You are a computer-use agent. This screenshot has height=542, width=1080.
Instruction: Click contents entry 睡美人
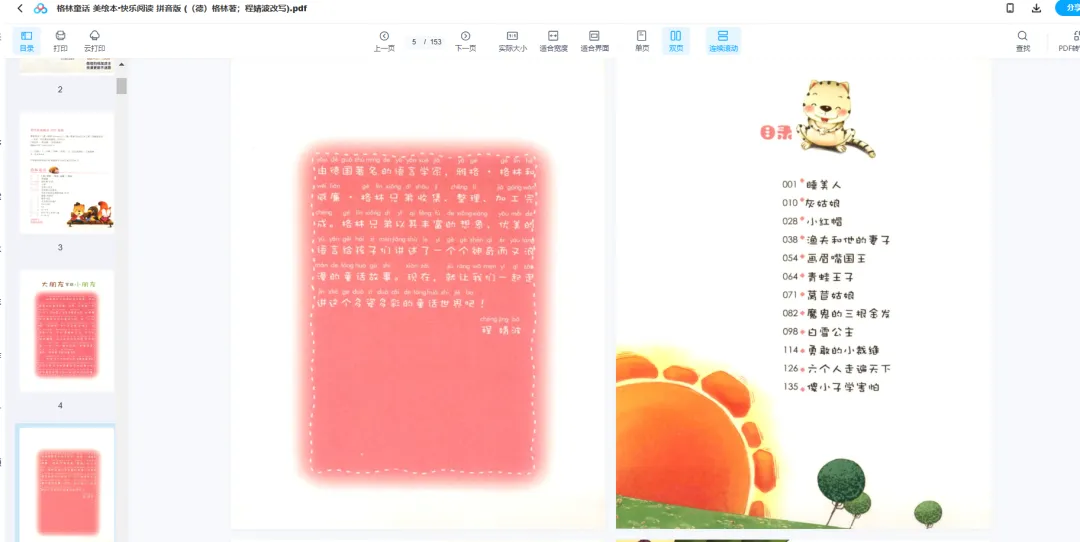pos(824,185)
